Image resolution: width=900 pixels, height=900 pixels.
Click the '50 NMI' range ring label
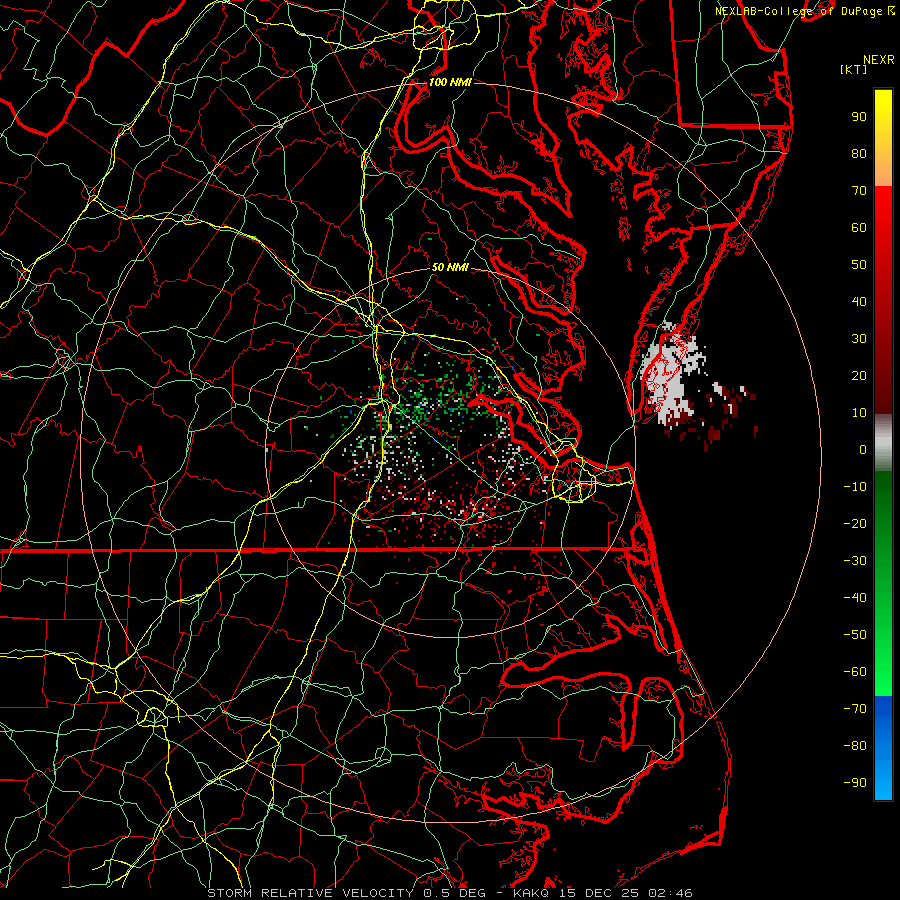tap(450, 267)
